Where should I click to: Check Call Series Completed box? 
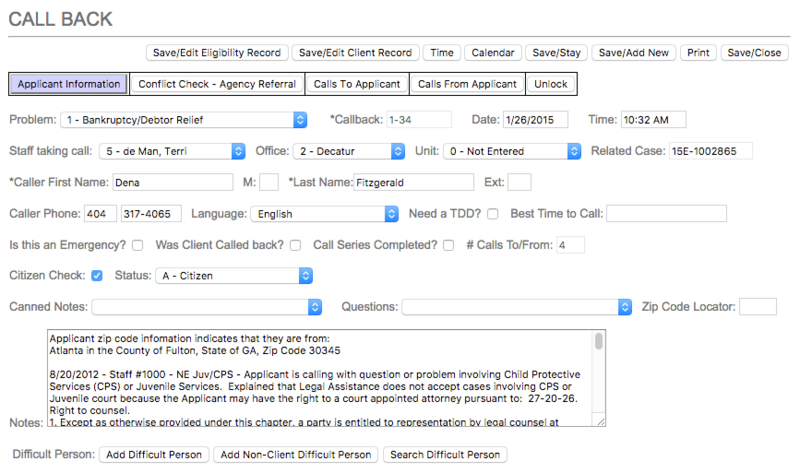(x=448, y=245)
